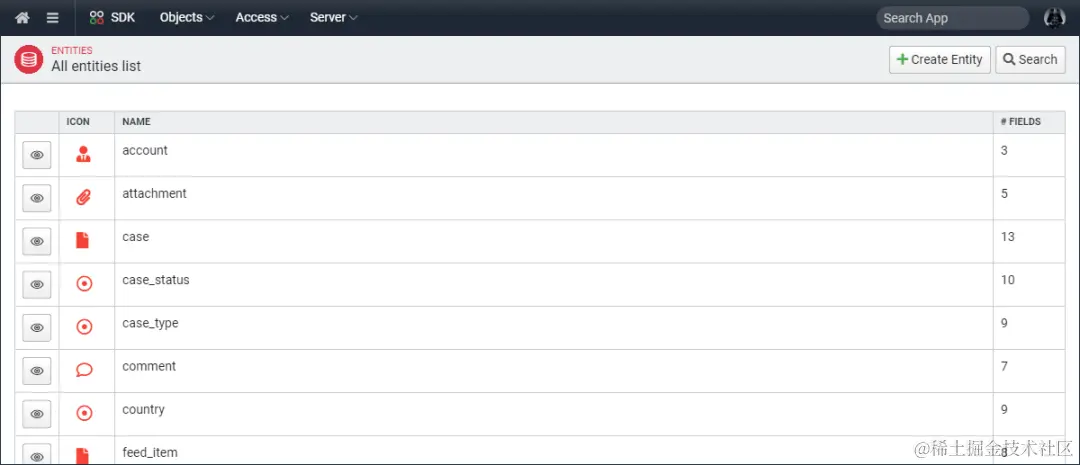The width and height of the screenshot is (1080, 465).
Task: Open the hamburger menu icon
Action: click(52, 17)
